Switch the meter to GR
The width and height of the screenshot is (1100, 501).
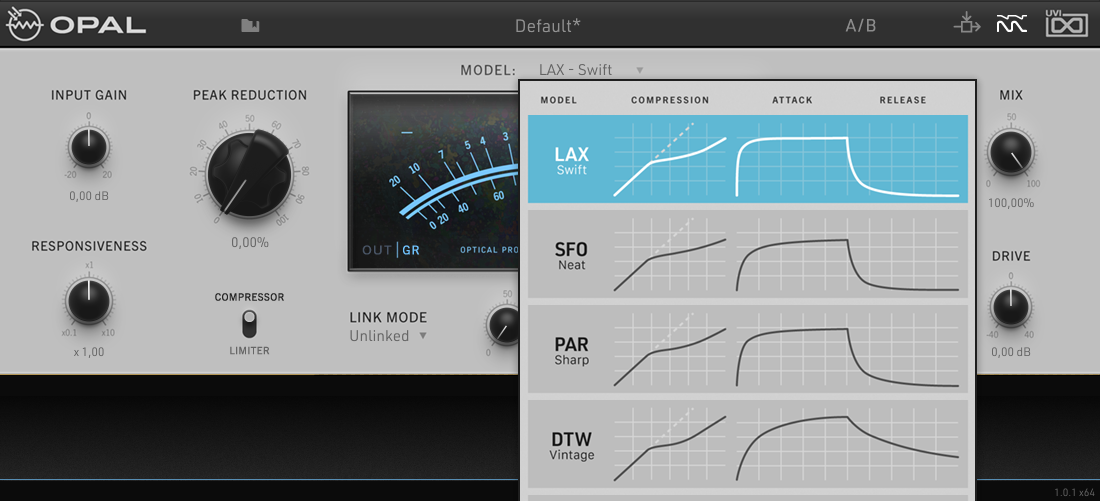point(411,249)
